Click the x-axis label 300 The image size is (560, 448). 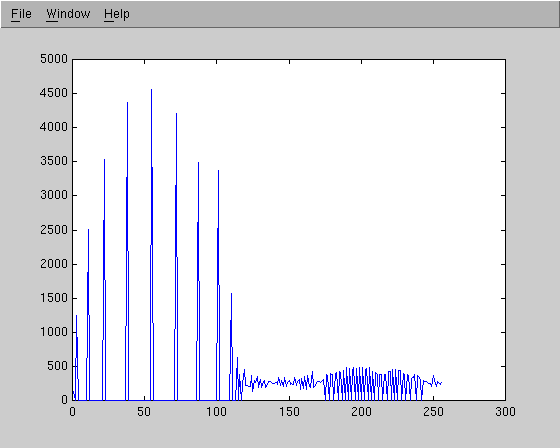click(x=505, y=412)
